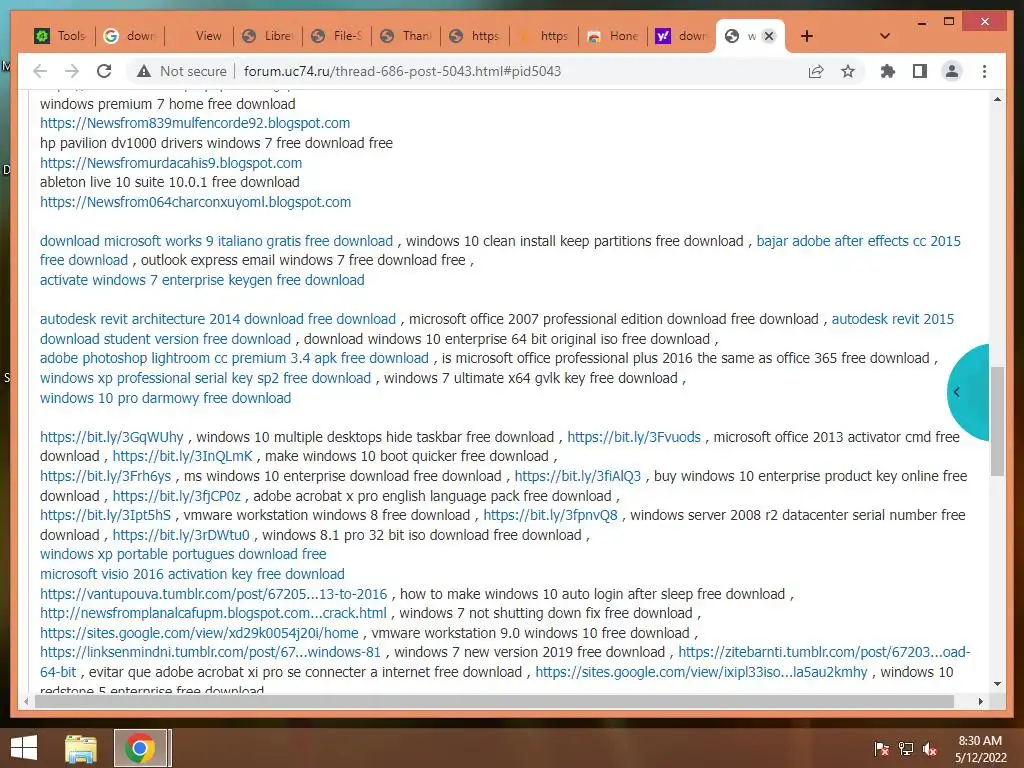The width and height of the screenshot is (1024, 768).
Task: Click the muted volume tray icon
Action: point(931,749)
